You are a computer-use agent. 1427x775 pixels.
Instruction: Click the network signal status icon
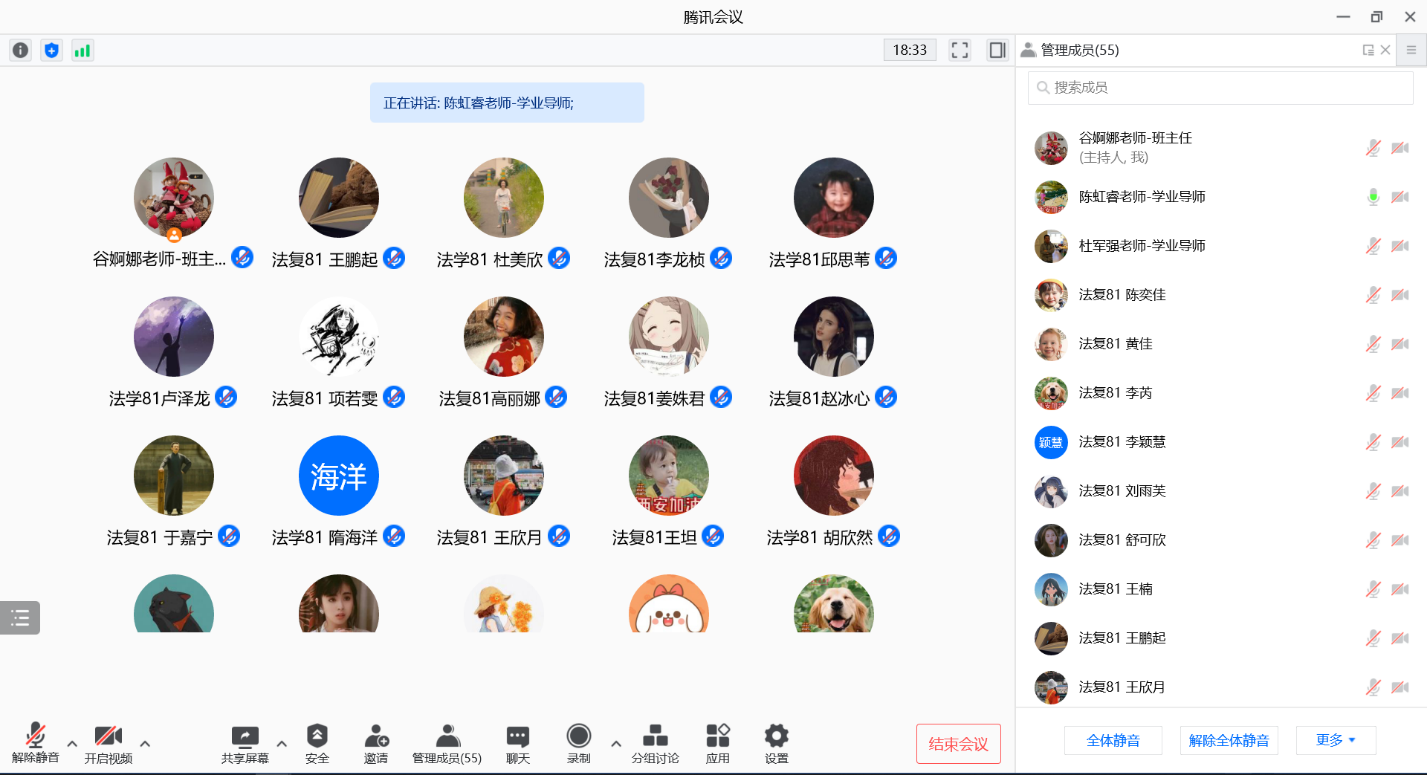[82, 50]
